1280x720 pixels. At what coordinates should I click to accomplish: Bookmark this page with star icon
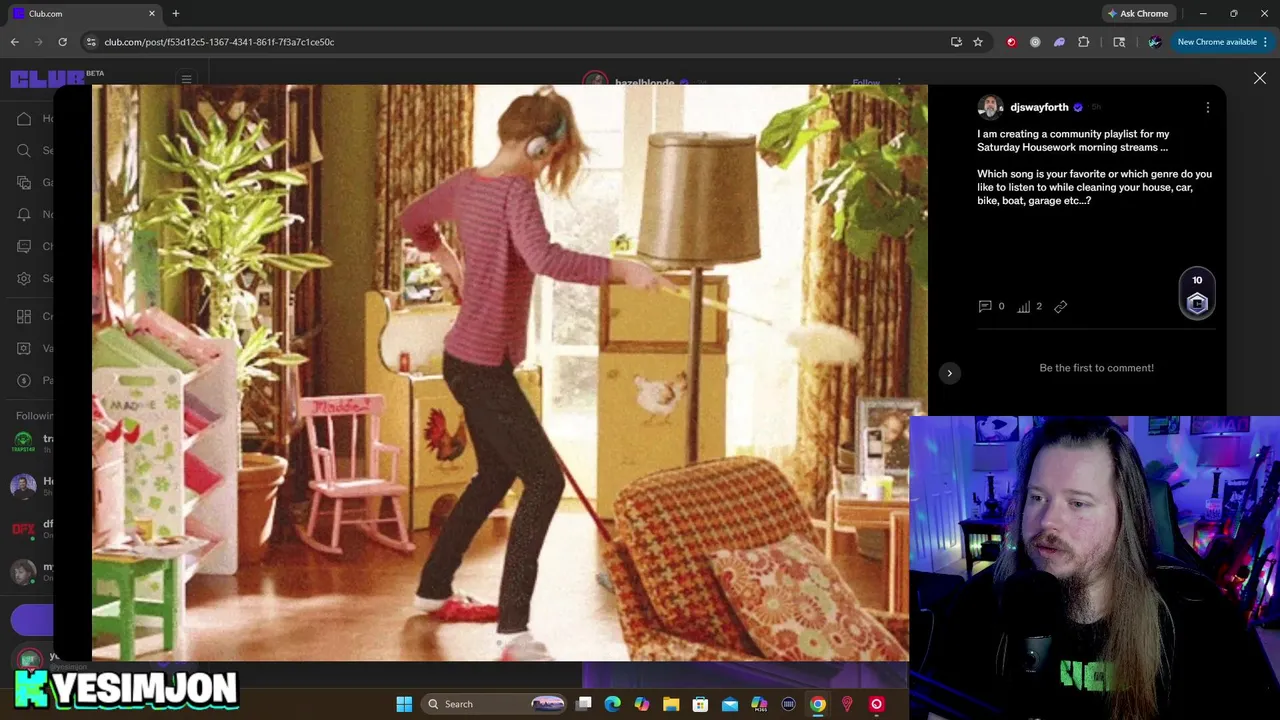point(978,42)
